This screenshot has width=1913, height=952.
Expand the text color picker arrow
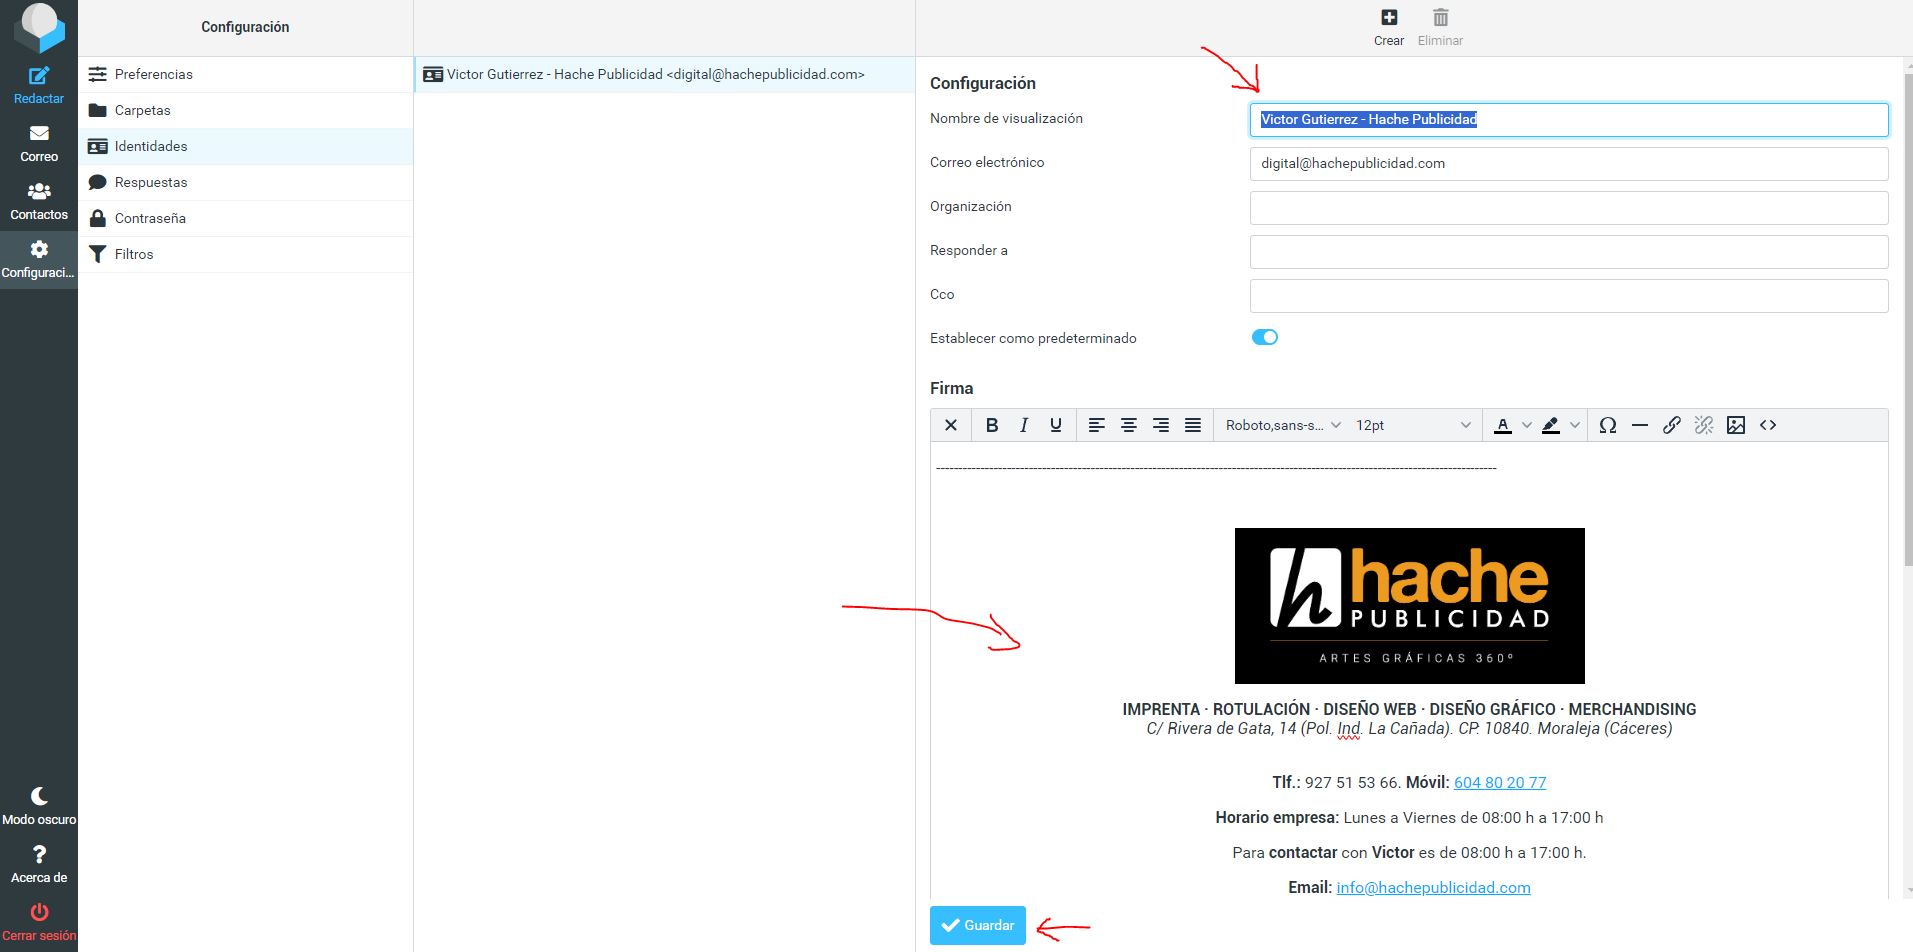(x=1527, y=426)
